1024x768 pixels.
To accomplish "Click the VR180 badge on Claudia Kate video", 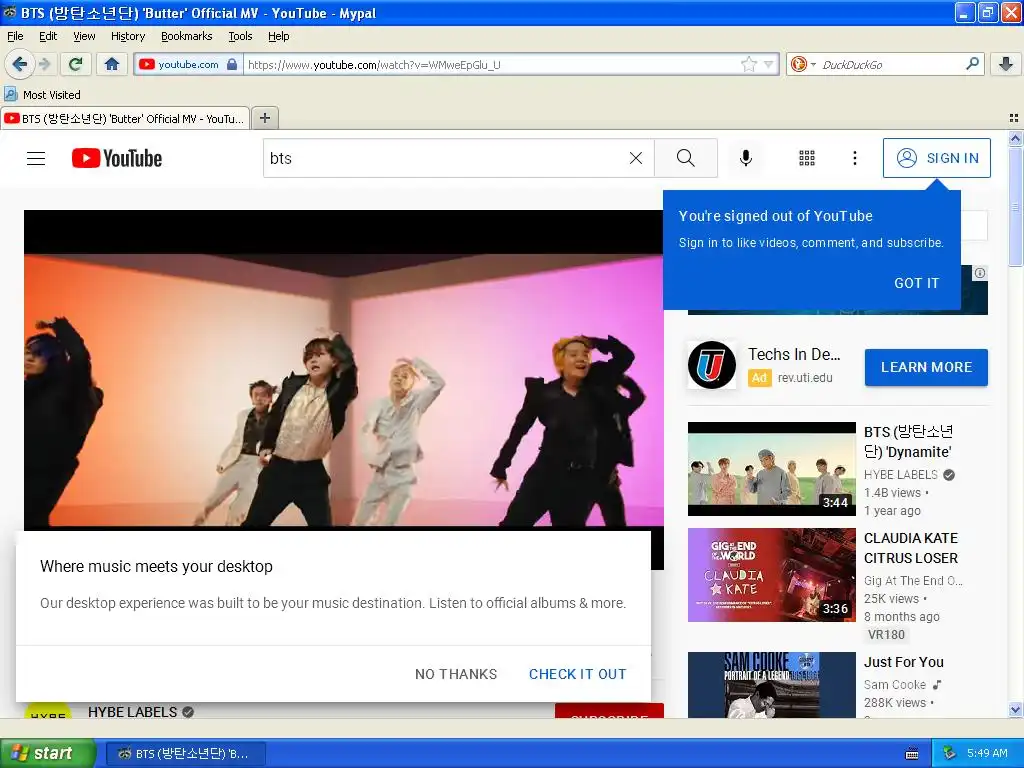I will [x=886, y=634].
